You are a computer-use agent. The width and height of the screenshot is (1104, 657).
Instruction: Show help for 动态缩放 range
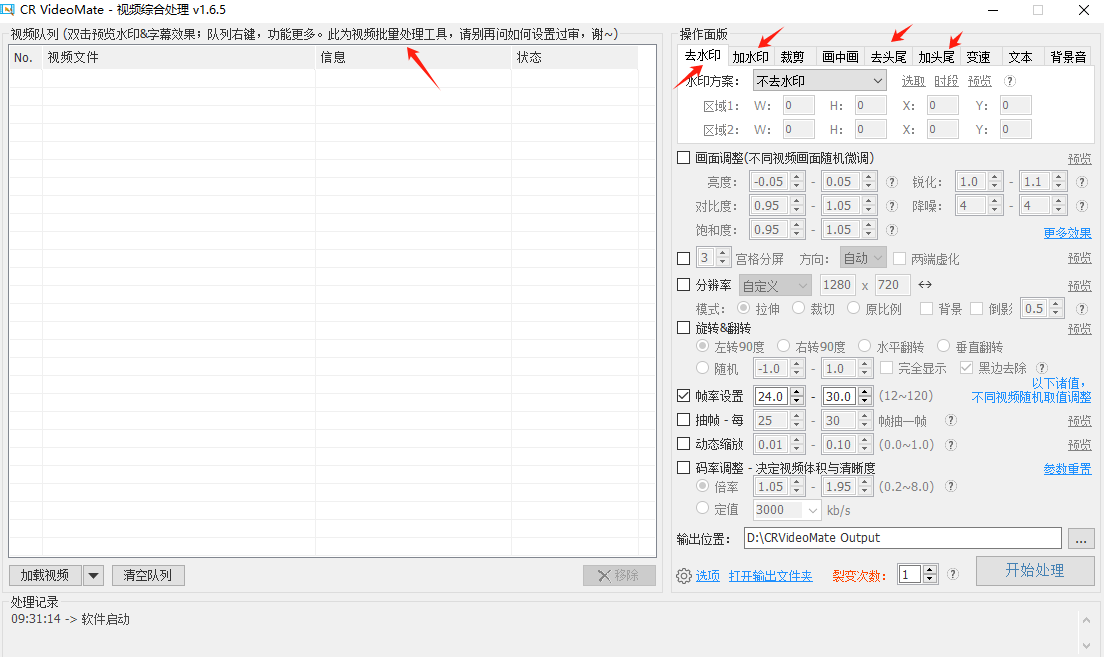(951, 444)
